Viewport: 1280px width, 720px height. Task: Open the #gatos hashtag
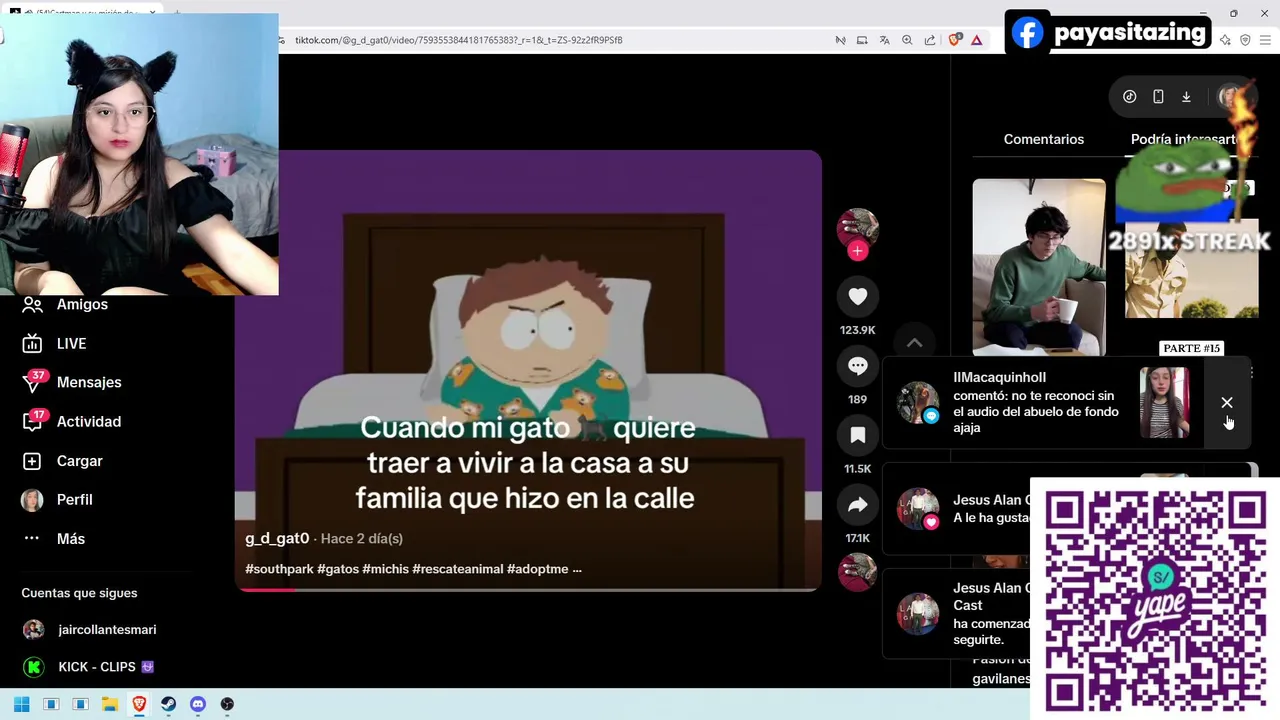point(337,569)
